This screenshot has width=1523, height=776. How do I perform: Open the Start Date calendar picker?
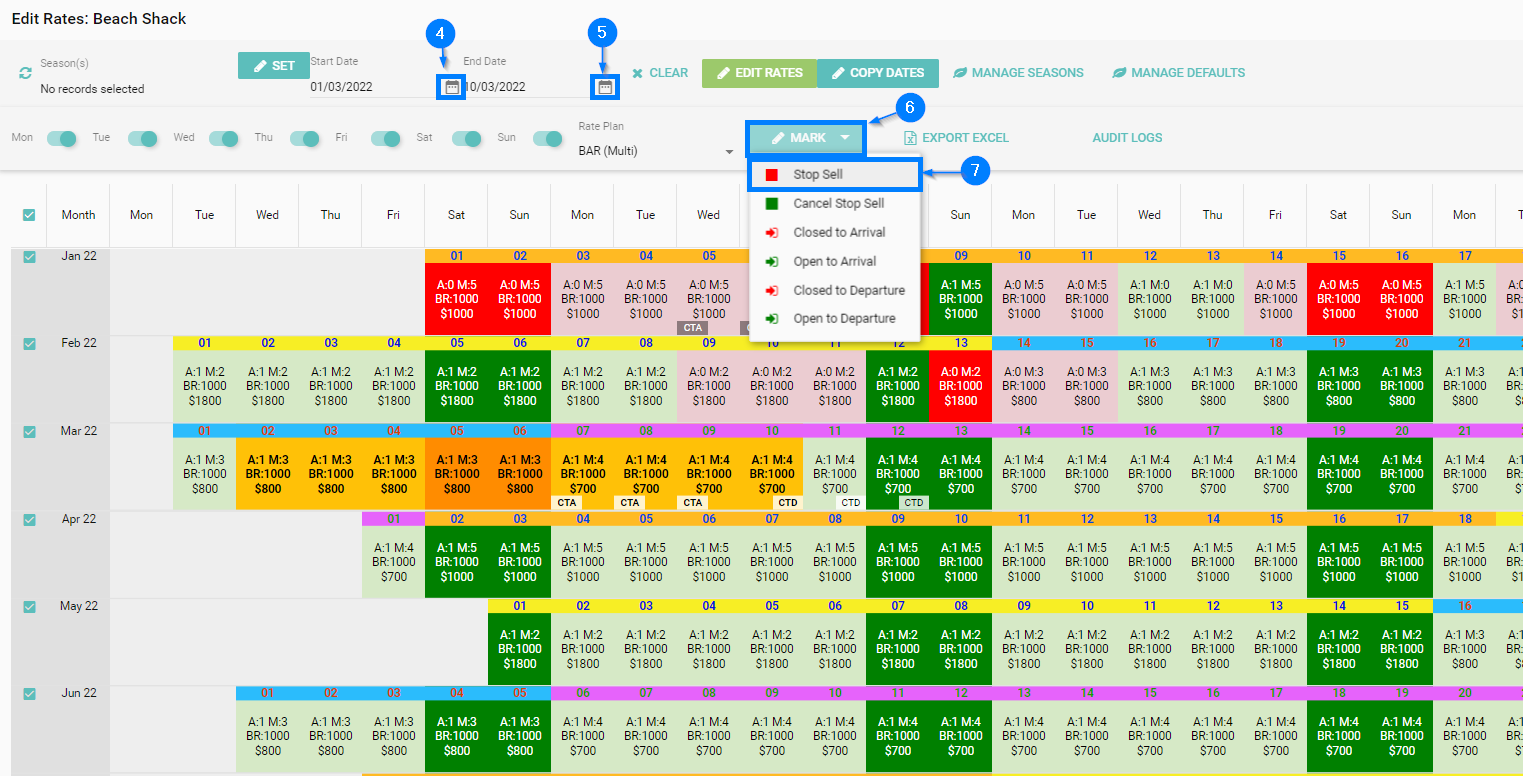452,87
